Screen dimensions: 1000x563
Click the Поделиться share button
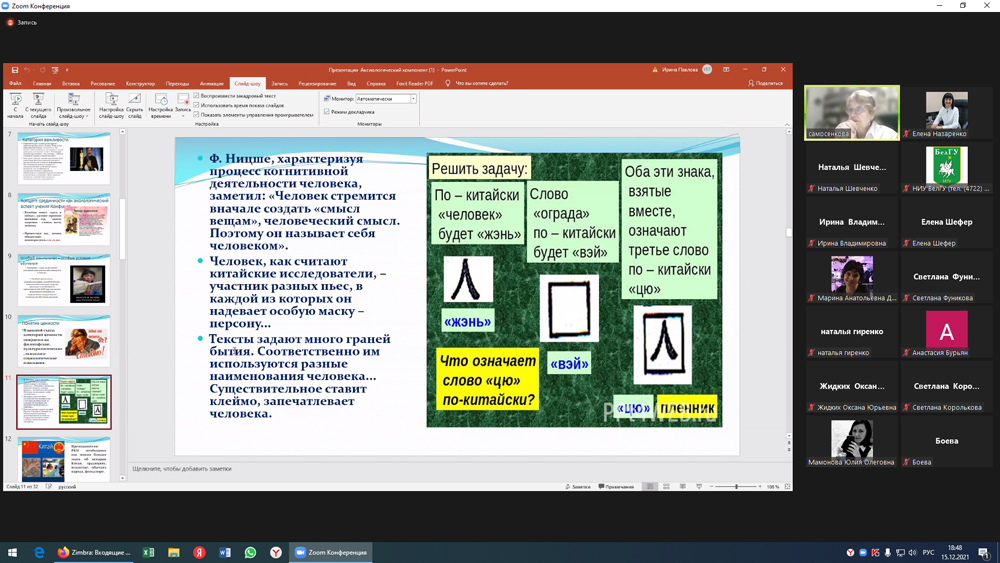(x=766, y=84)
